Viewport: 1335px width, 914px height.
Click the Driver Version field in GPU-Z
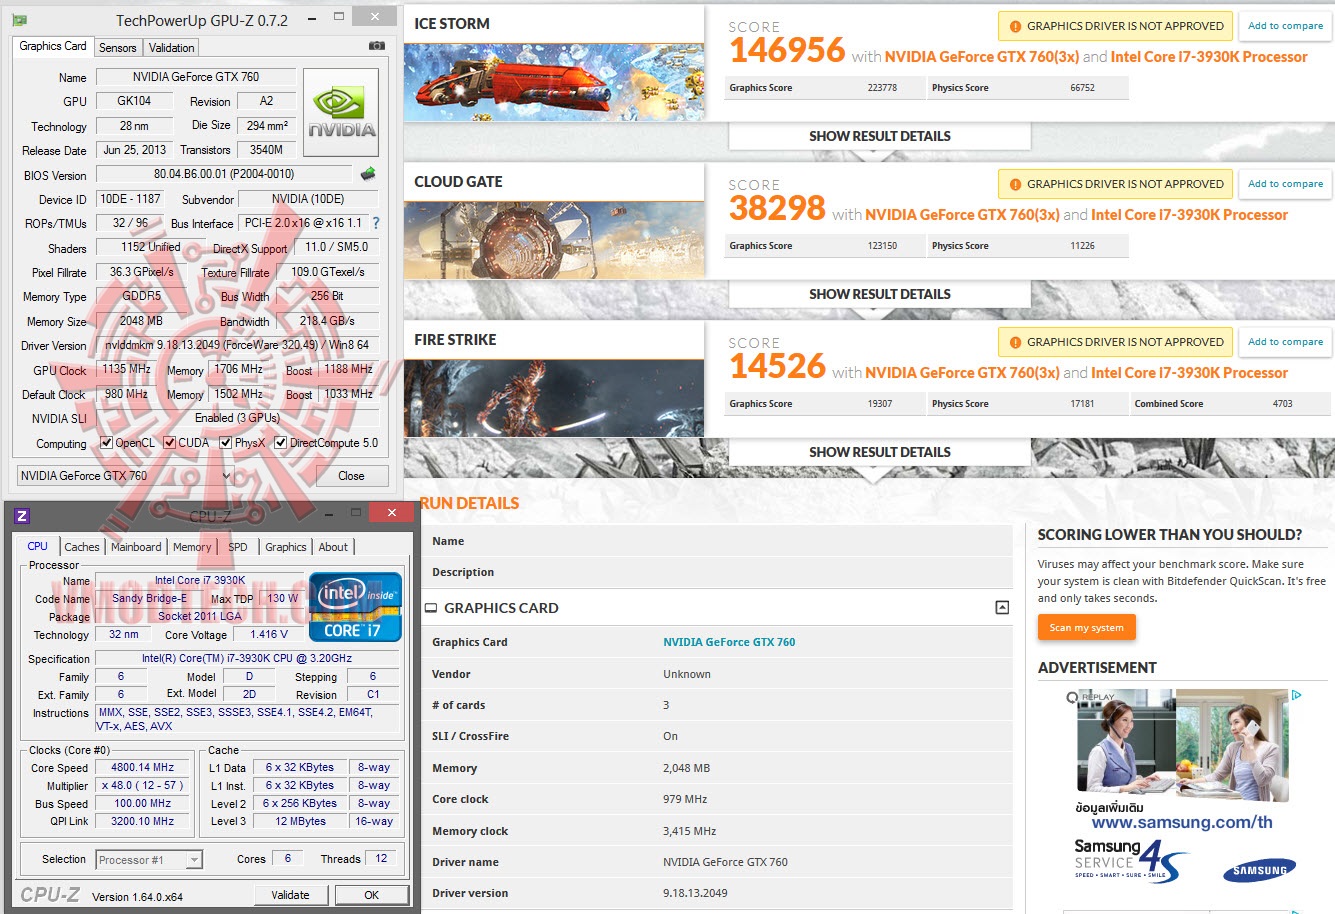[237, 345]
